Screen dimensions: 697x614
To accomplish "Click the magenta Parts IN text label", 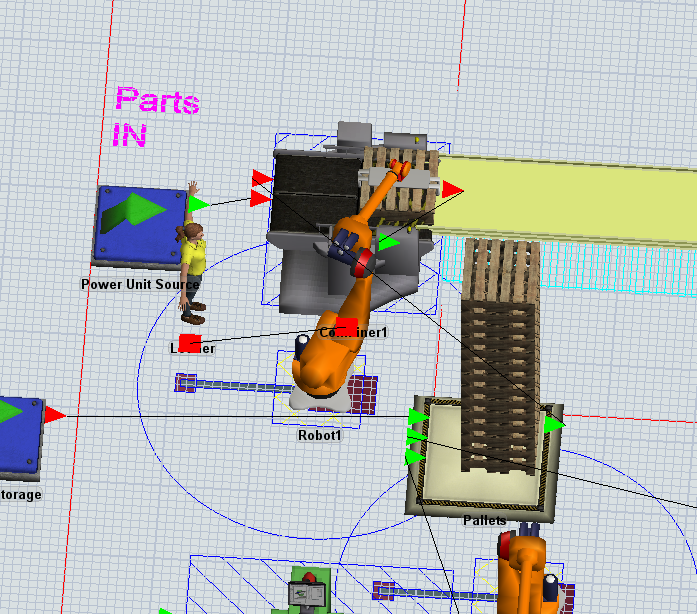I will click(x=155, y=117).
